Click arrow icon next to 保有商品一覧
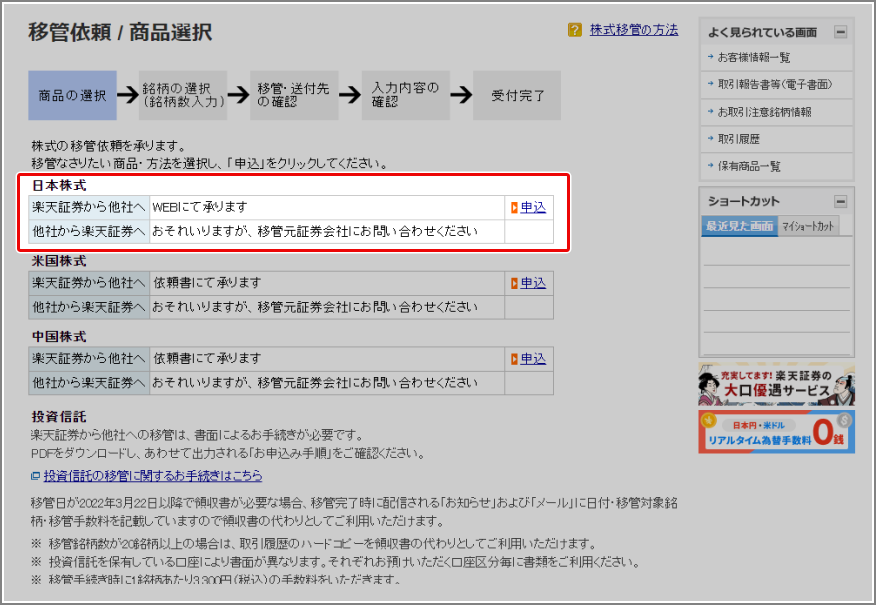Screen dimensions: 876x605 (710, 166)
